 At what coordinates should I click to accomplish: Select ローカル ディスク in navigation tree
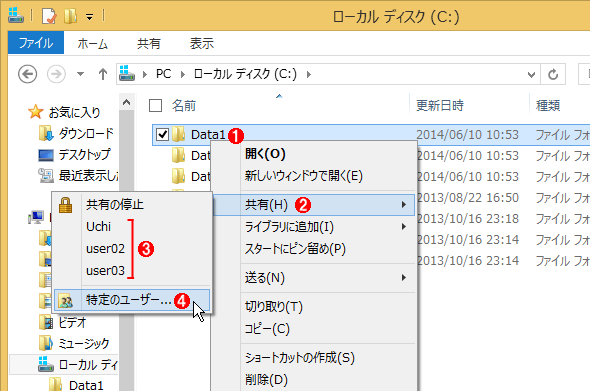[88, 364]
